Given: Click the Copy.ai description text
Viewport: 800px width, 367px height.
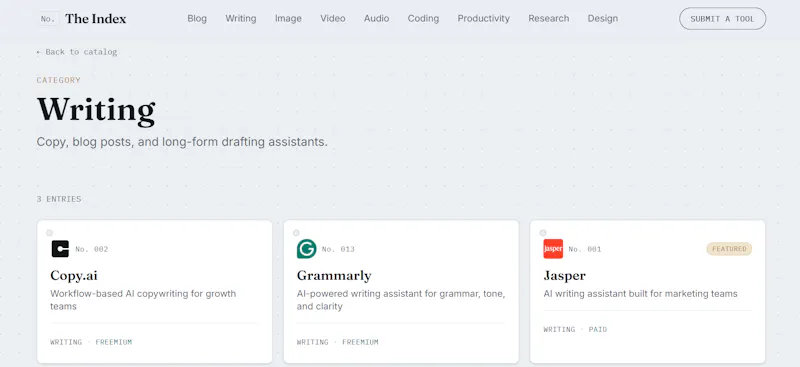Looking at the screenshot, I should (143, 300).
